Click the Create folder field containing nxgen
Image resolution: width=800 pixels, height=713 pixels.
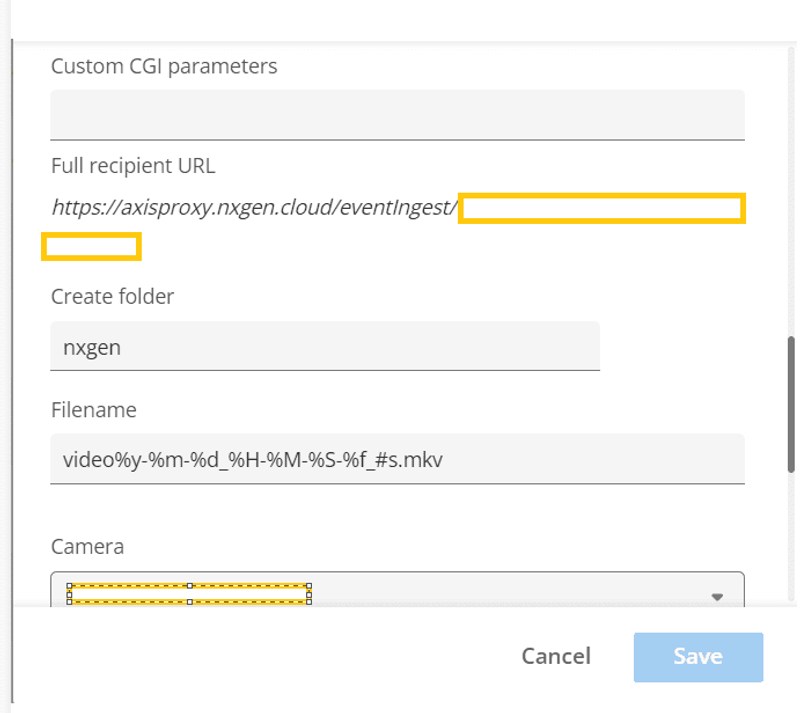[324, 346]
